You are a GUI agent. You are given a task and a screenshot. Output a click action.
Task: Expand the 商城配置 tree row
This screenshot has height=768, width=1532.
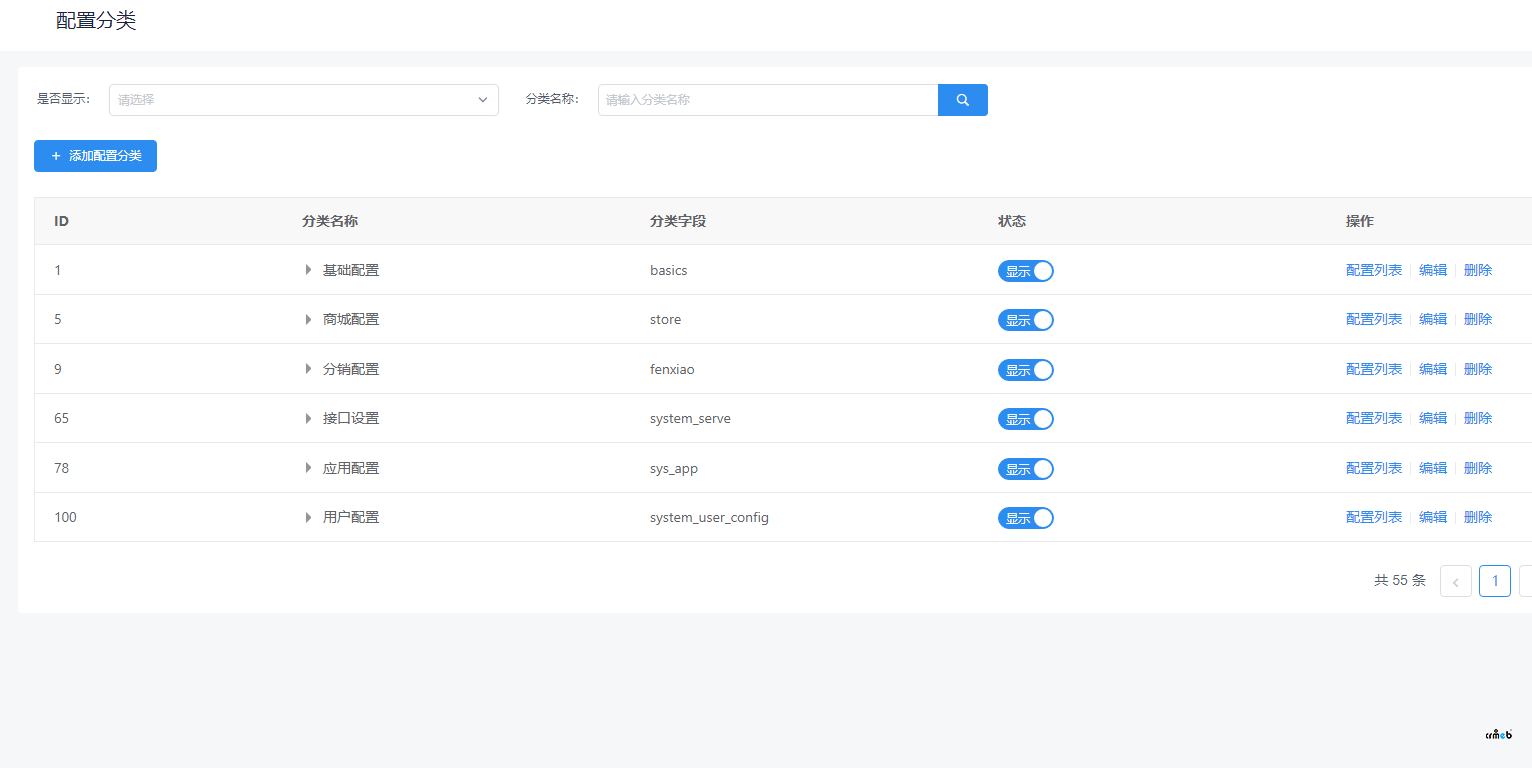[x=309, y=320]
